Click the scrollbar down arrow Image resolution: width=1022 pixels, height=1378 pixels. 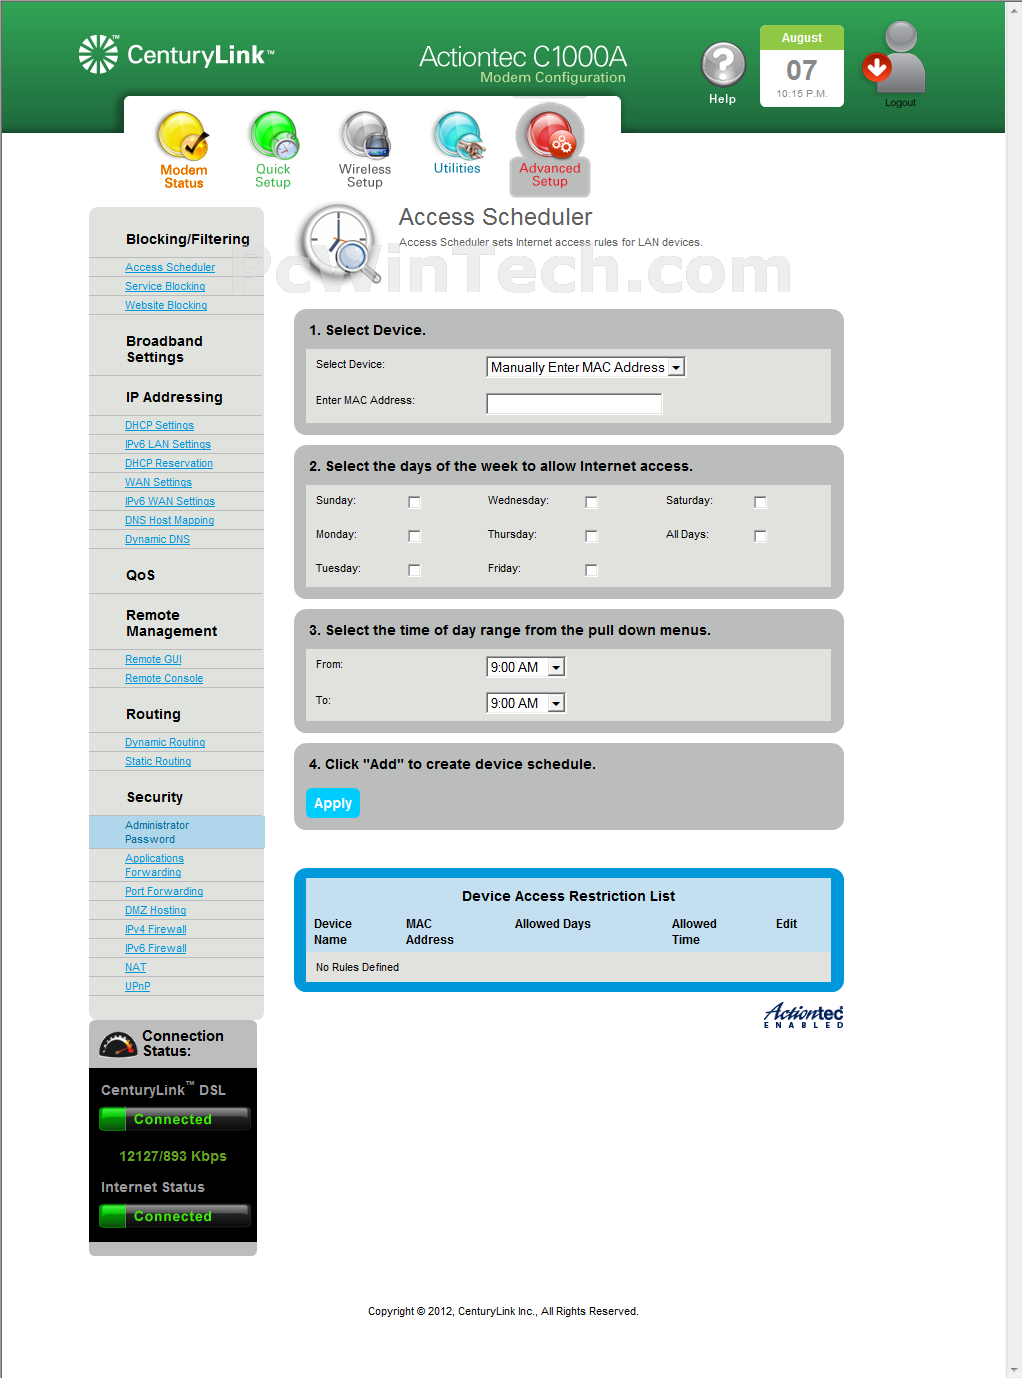coord(1014,1369)
